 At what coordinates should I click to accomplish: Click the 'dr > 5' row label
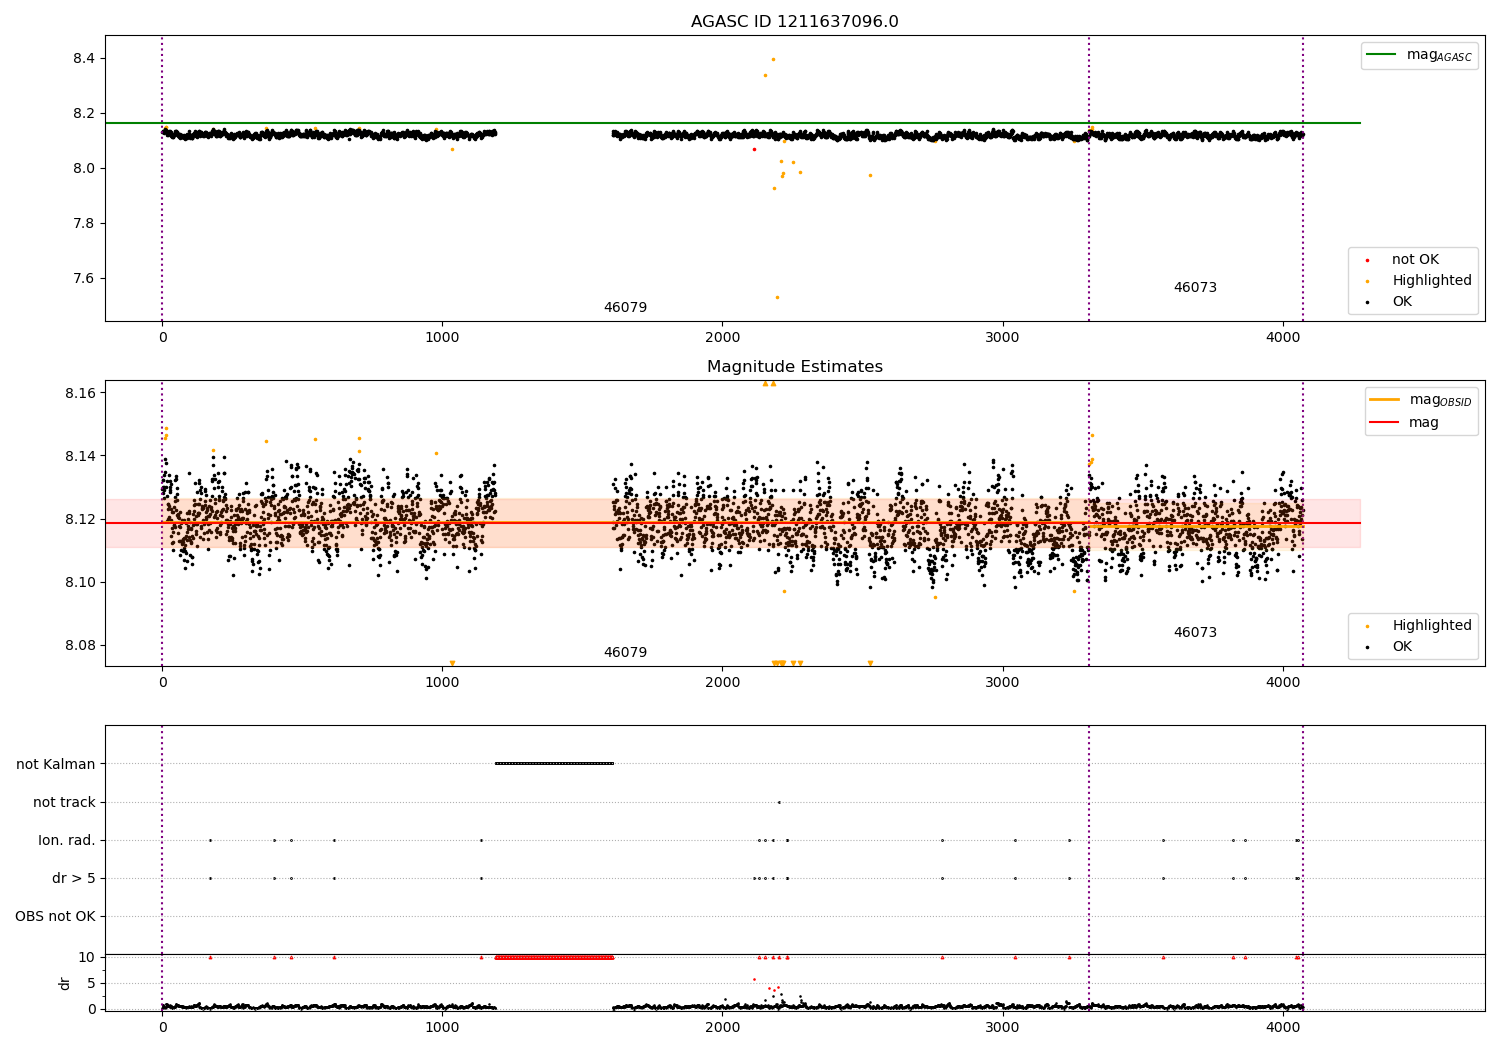pyautogui.click(x=74, y=878)
